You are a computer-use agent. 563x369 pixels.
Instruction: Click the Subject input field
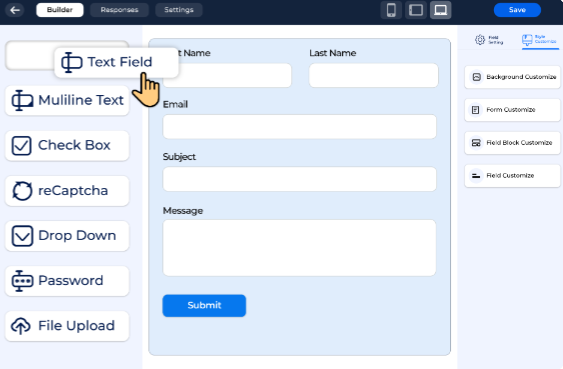(299, 179)
